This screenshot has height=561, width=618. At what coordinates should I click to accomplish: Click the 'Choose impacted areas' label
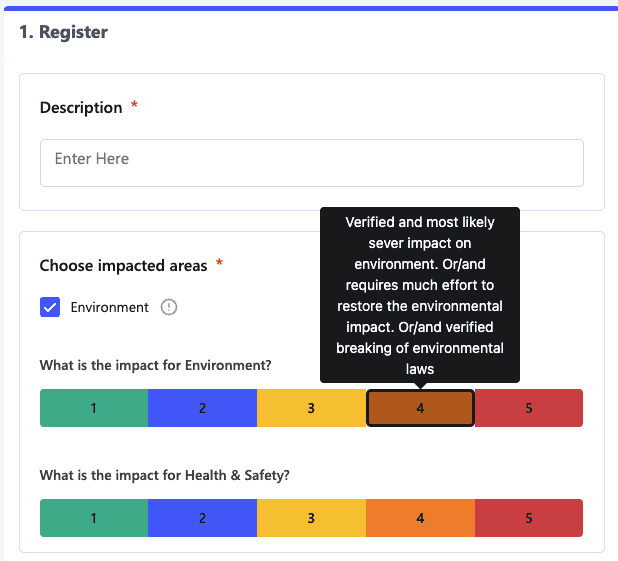tap(123, 265)
